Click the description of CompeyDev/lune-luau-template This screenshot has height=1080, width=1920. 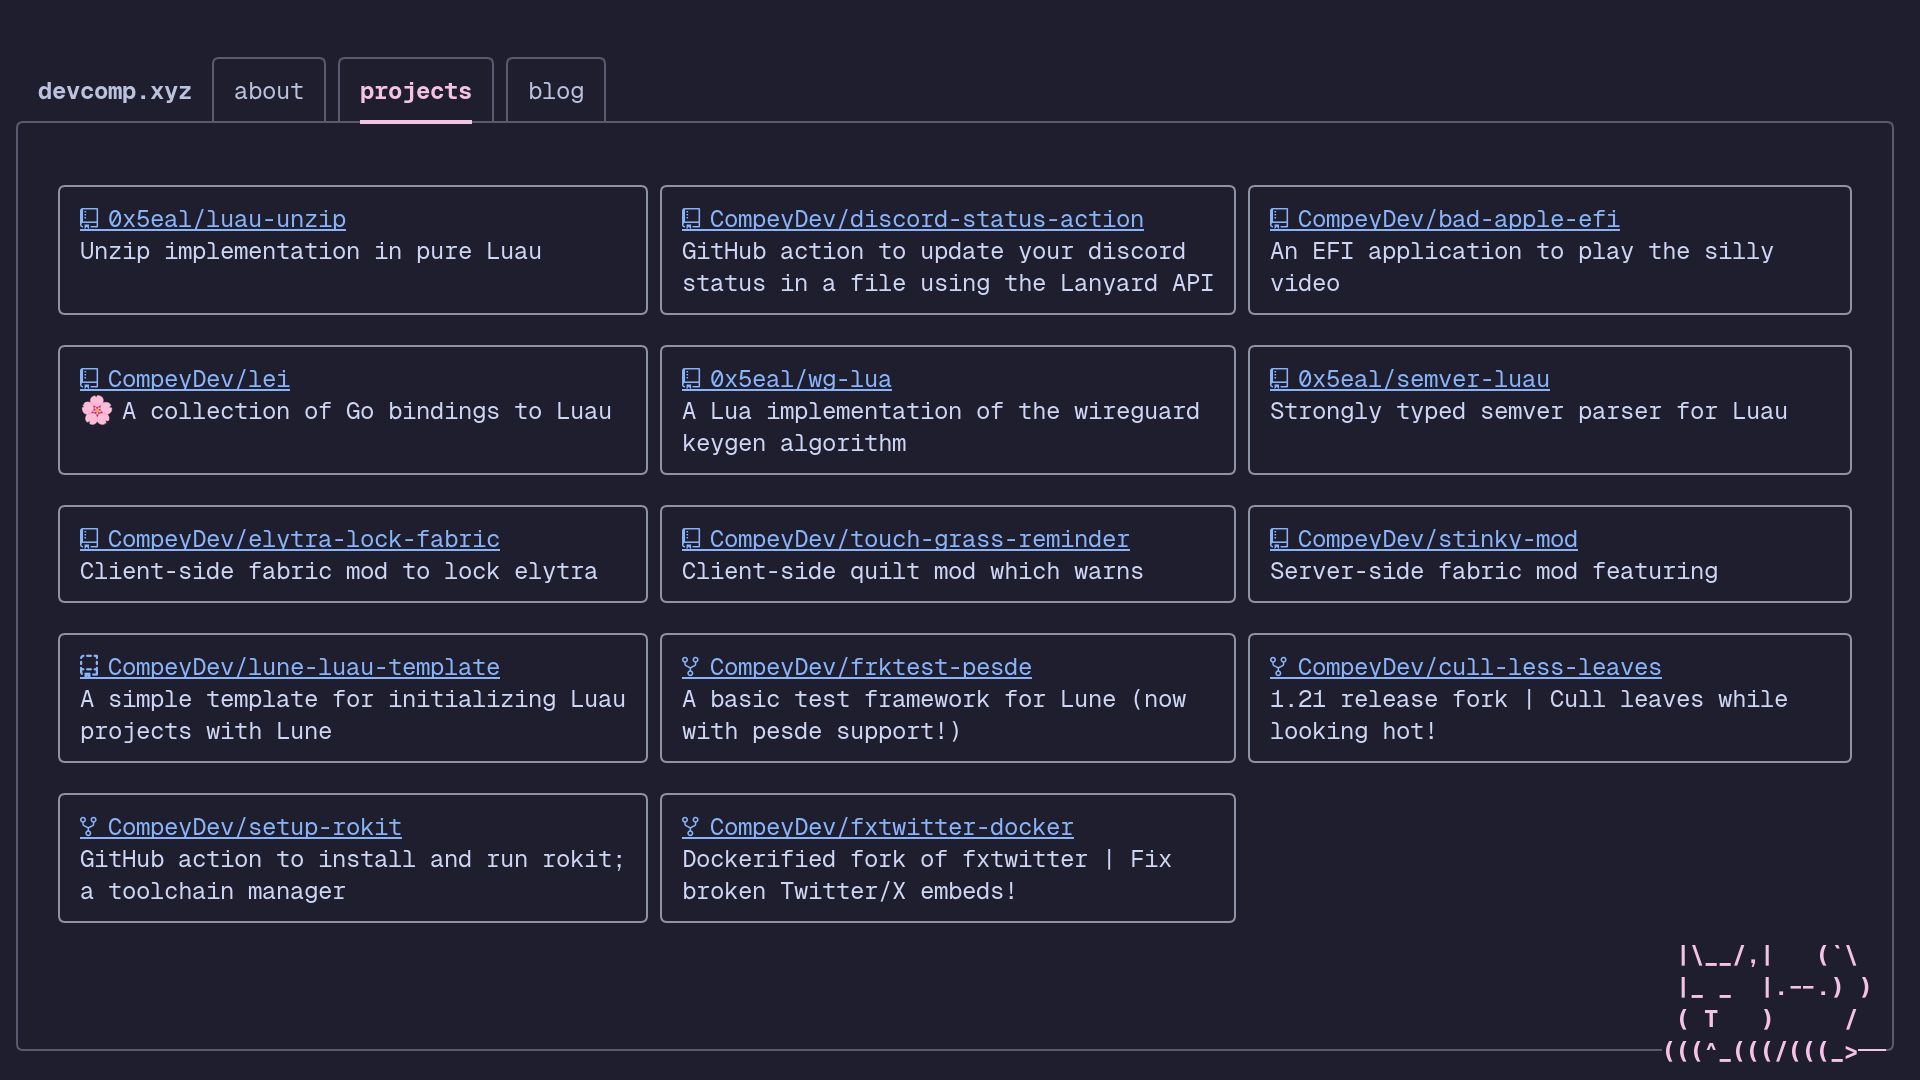(353, 715)
